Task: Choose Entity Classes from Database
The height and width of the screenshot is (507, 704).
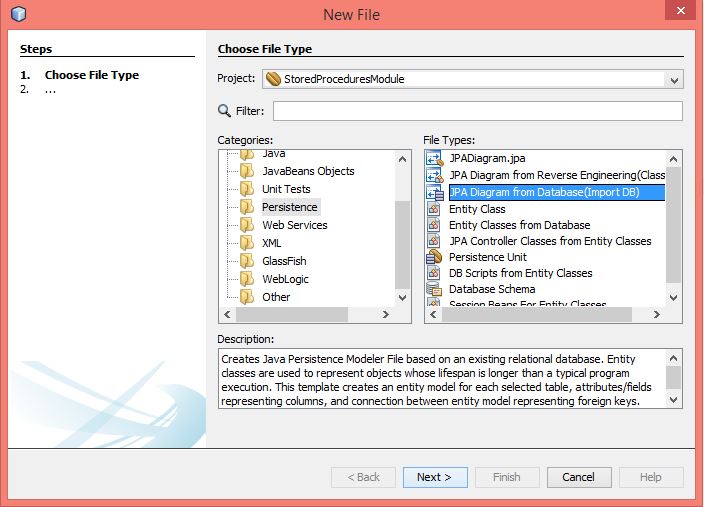Action: (519, 225)
